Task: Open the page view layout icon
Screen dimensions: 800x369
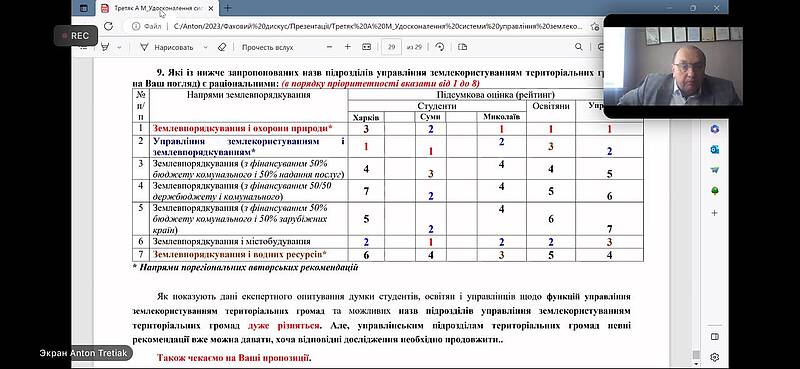Action: (462, 47)
